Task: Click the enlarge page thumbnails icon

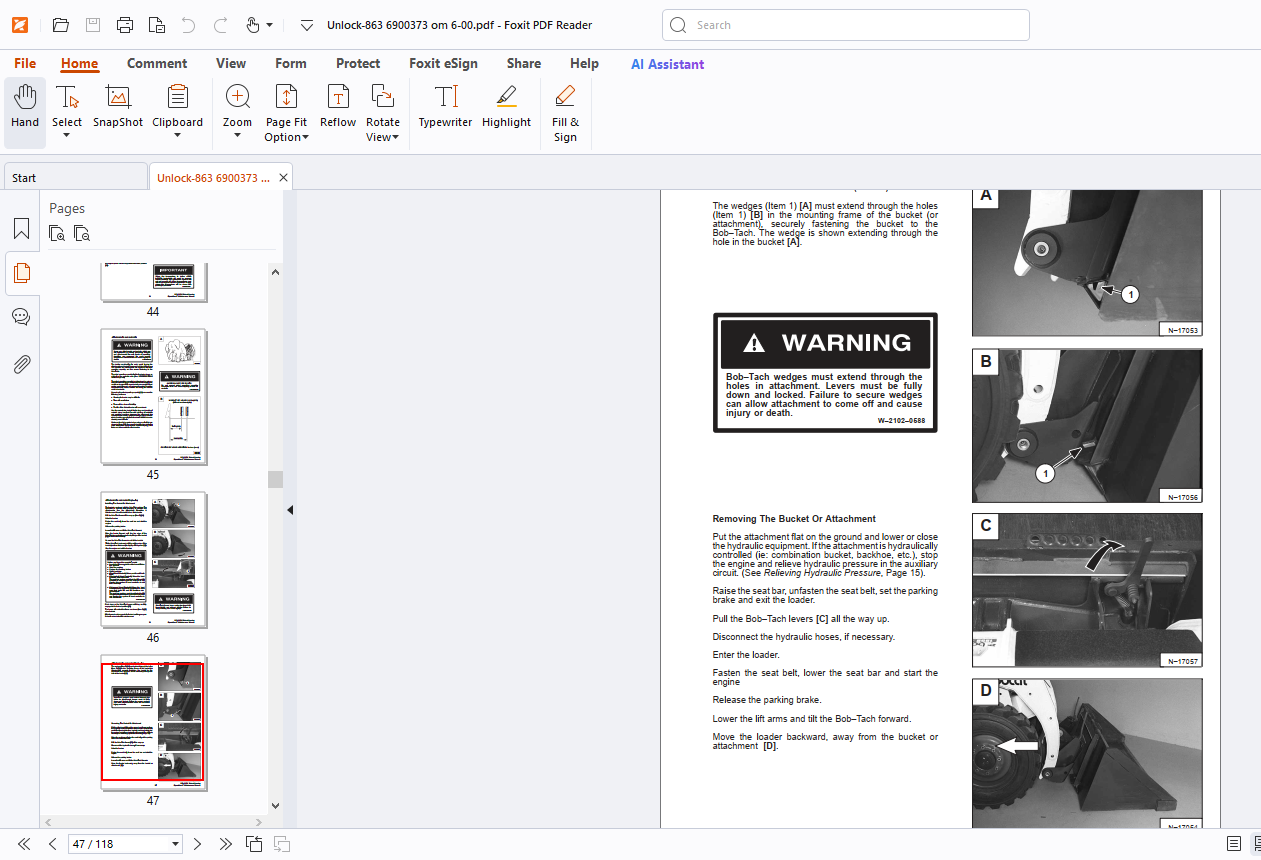Action: (x=57, y=234)
